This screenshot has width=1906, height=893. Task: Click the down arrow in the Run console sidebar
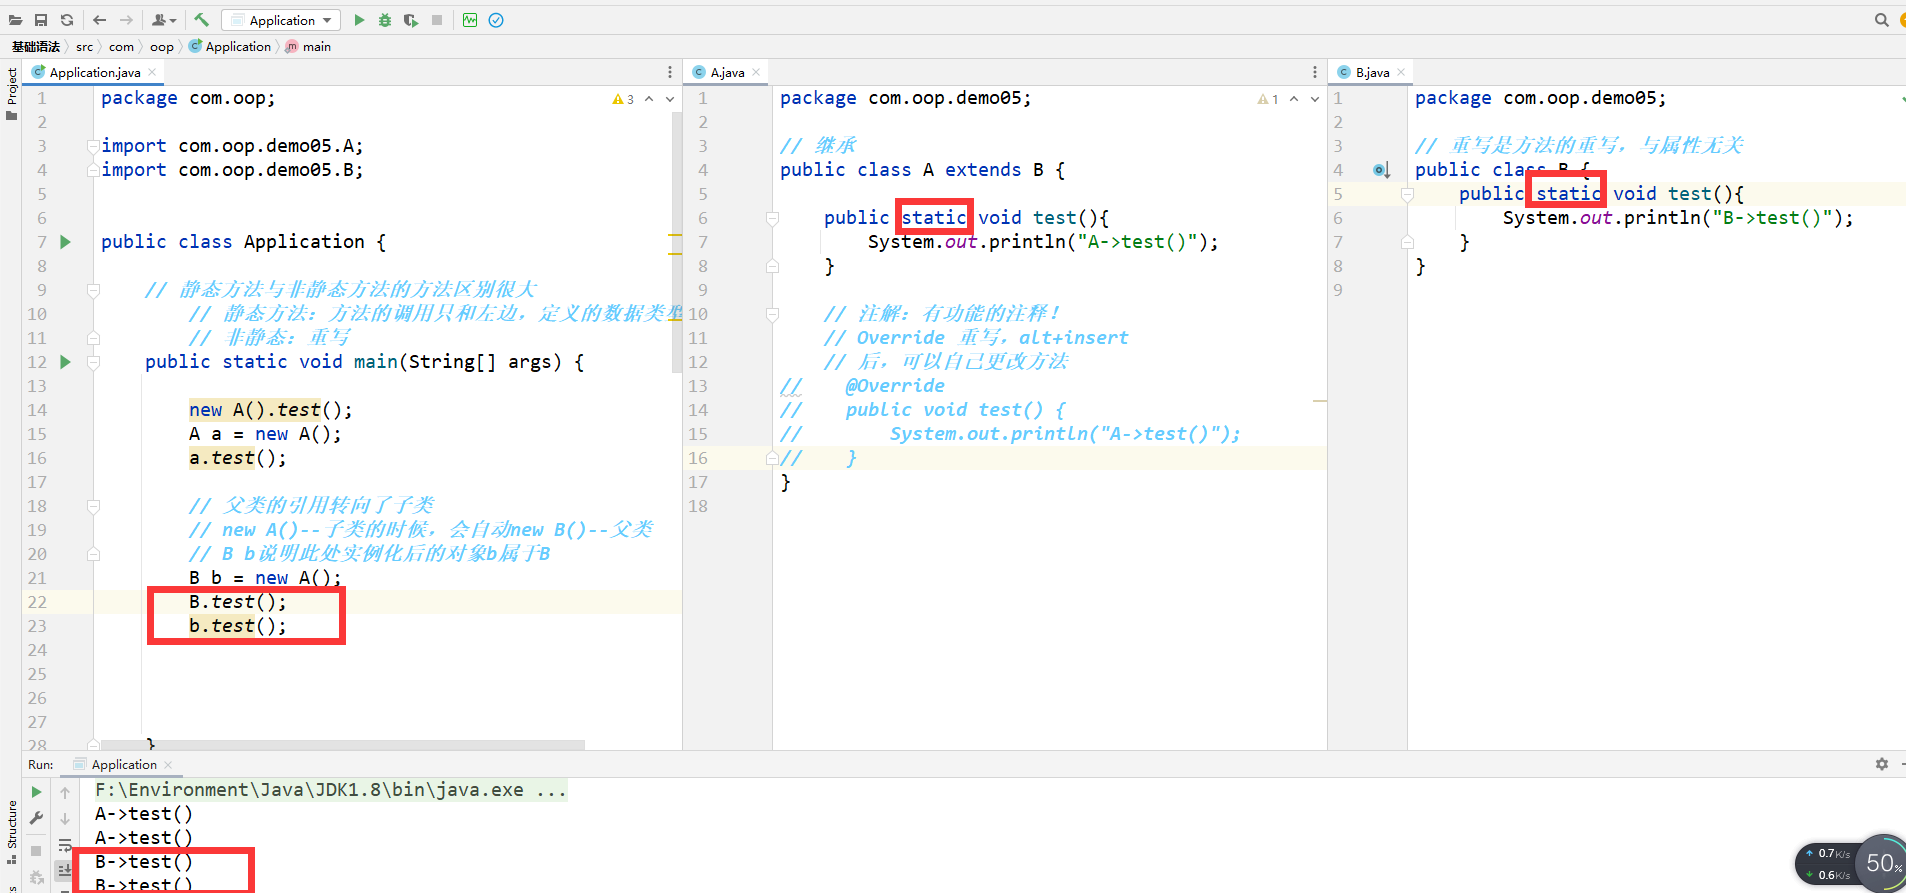65,818
